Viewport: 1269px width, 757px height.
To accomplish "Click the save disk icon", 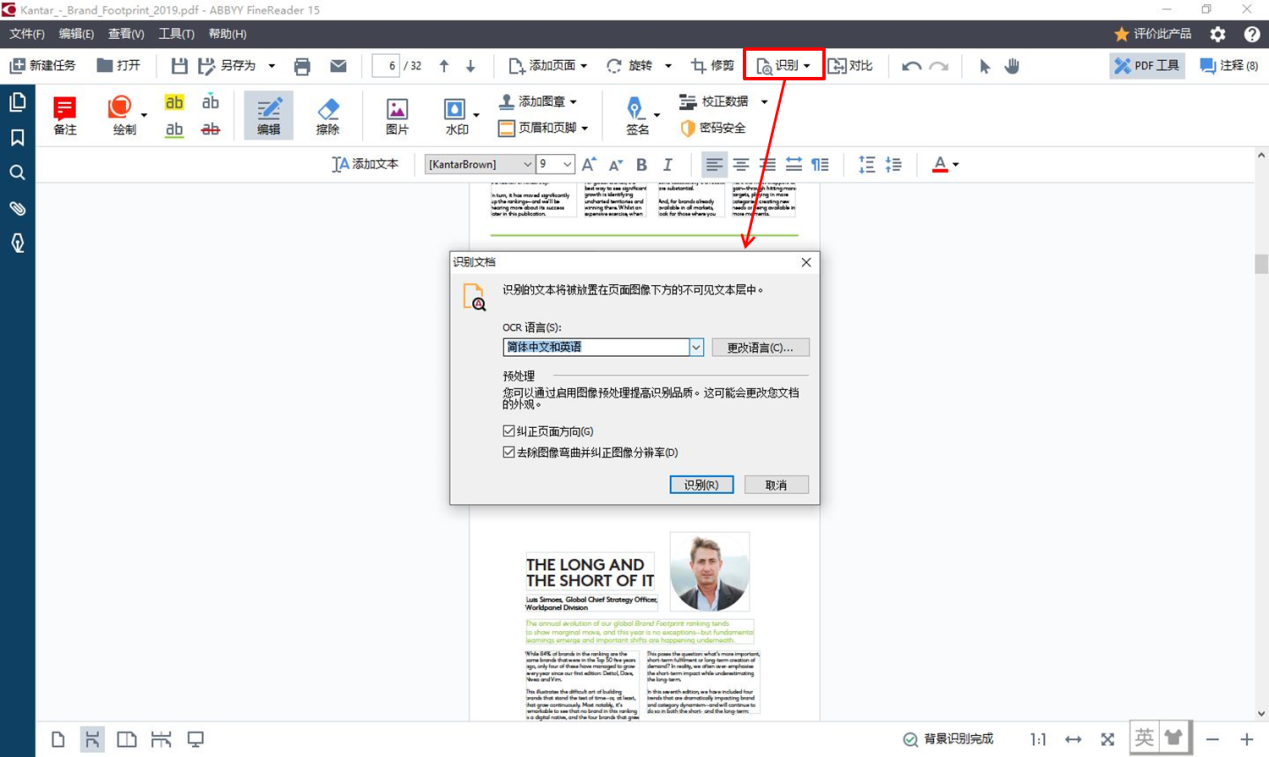I will [x=179, y=66].
